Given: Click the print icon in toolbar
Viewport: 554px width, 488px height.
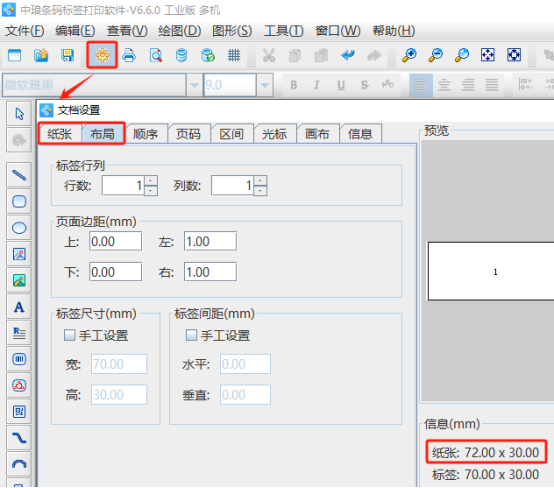Looking at the screenshot, I should click(x=129, y=55).
